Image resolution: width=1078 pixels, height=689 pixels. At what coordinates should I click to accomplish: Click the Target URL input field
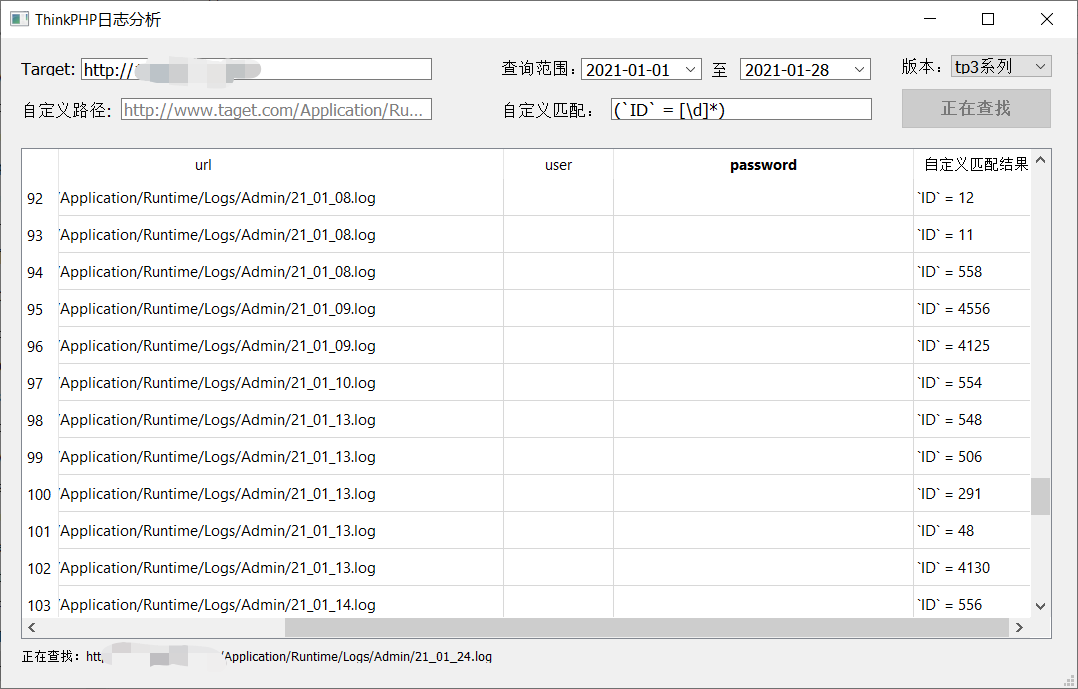tap(256, 69)
